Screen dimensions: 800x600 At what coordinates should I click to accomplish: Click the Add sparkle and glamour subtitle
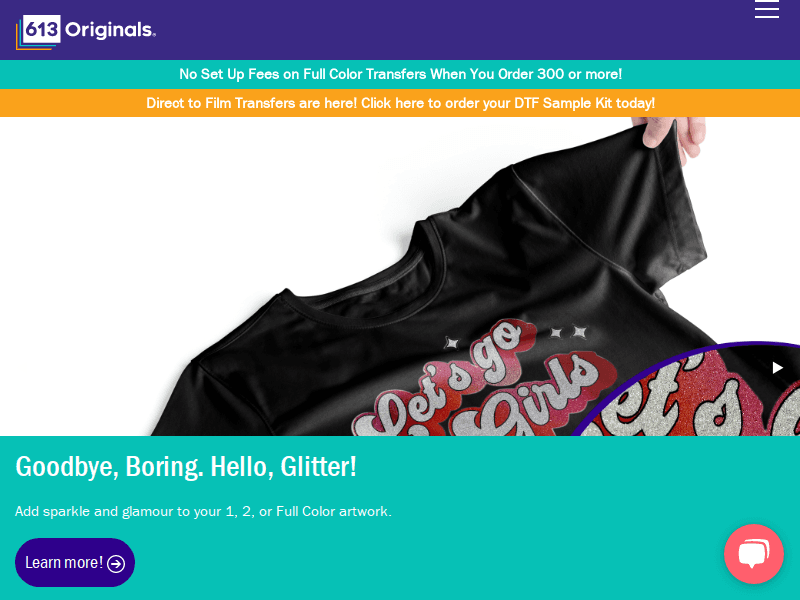[x=203, y=511]
